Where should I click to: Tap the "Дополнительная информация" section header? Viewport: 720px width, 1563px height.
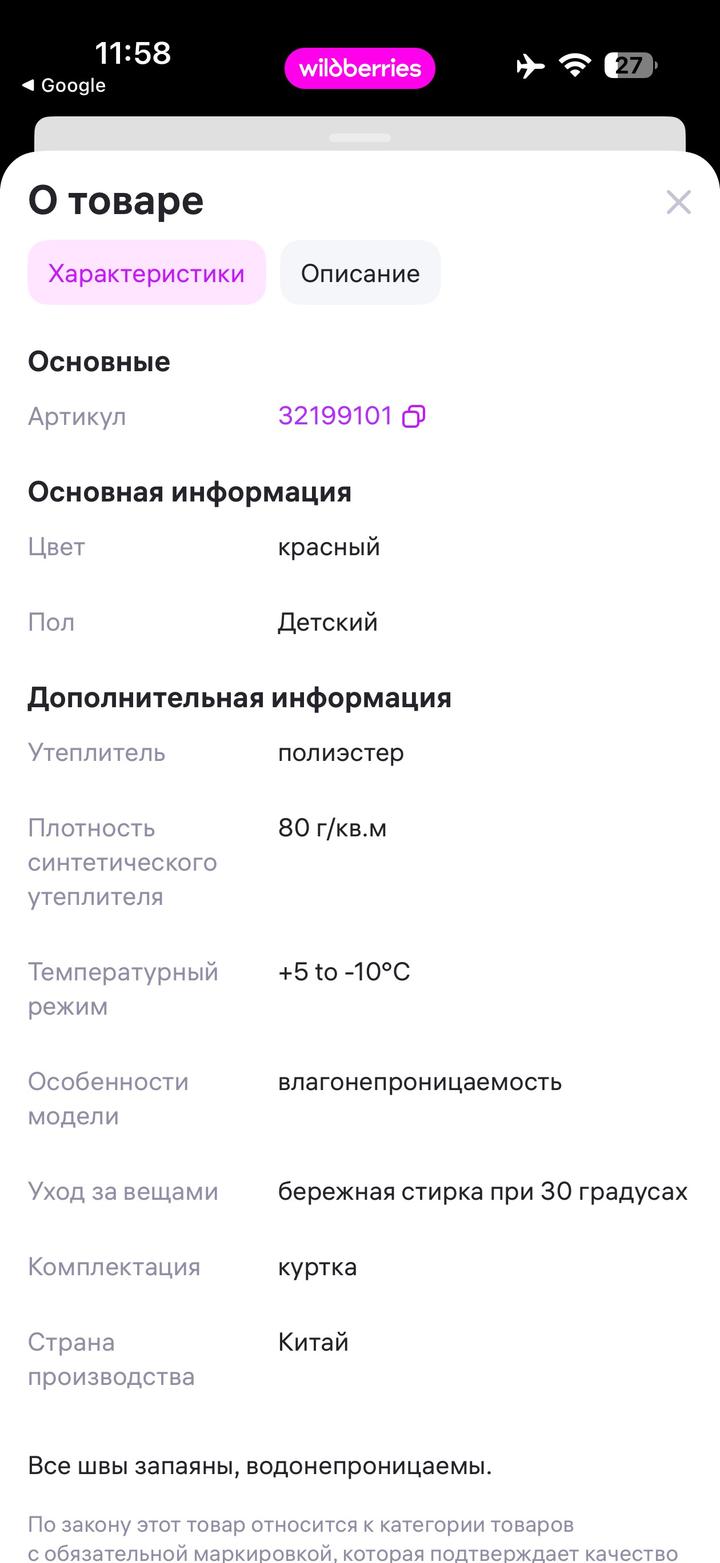click(x=239, y=697)
